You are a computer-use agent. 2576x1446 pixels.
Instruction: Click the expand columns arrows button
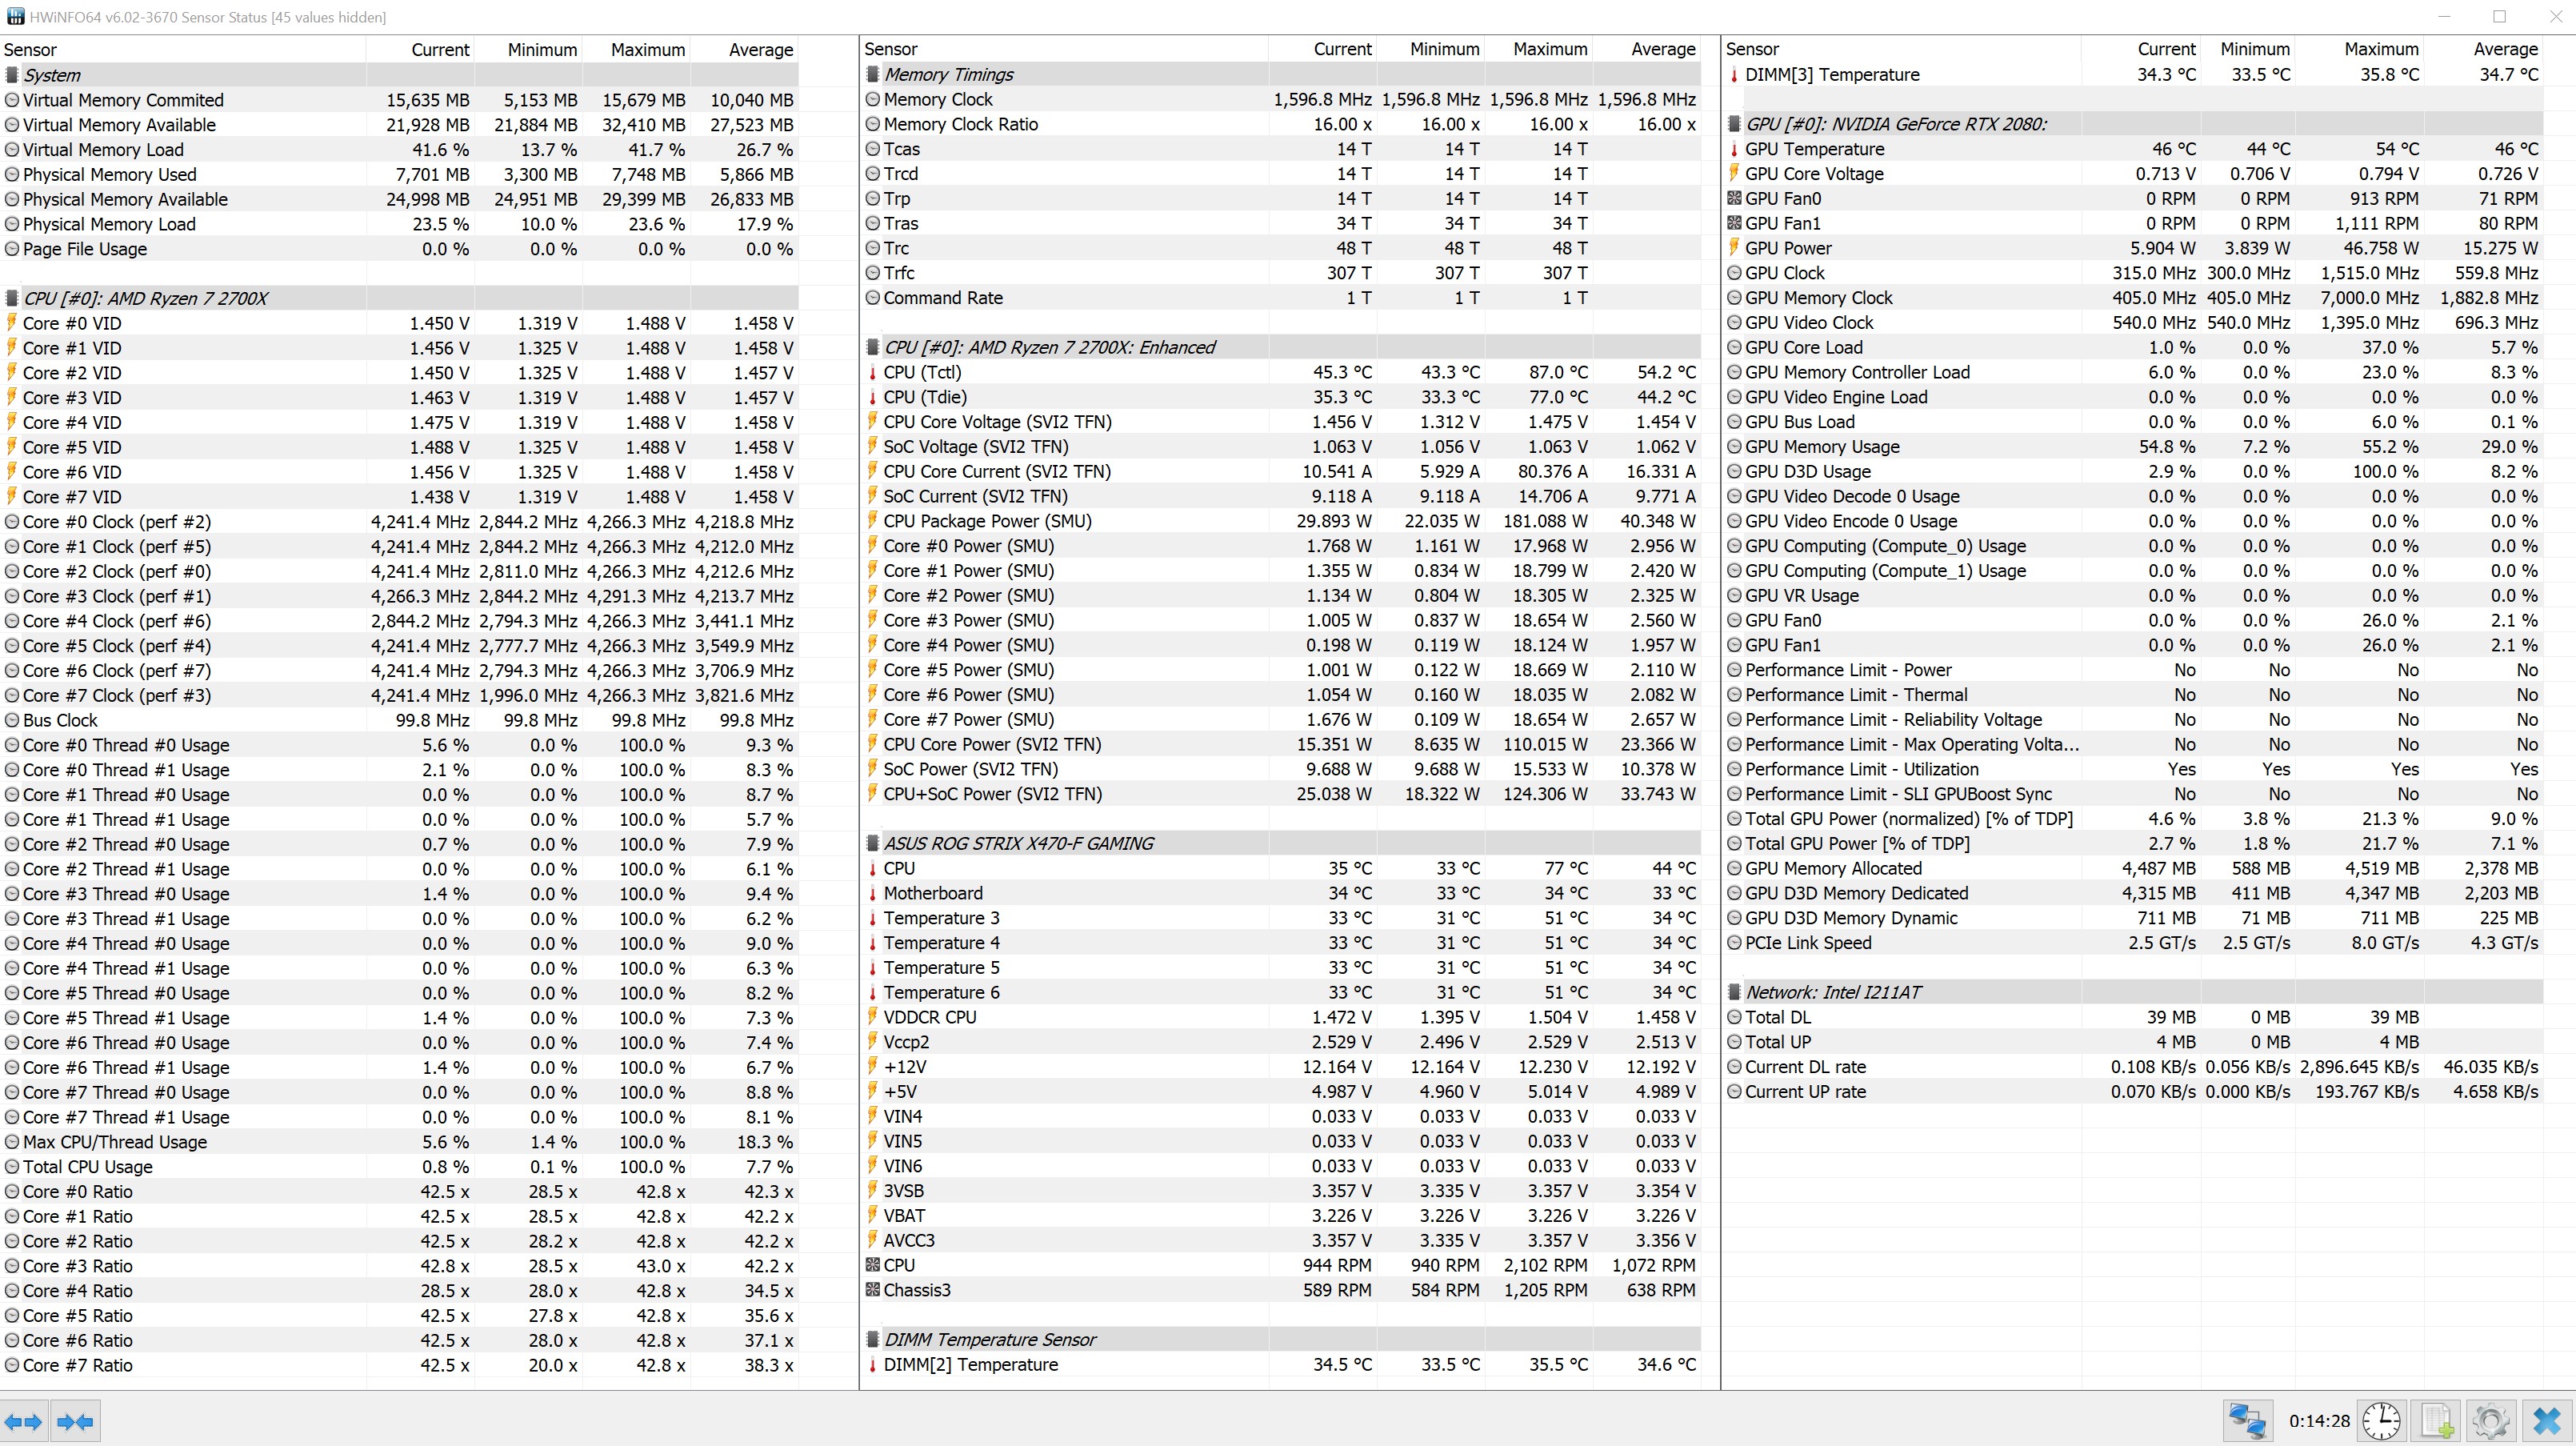[x=24, y=1421]
